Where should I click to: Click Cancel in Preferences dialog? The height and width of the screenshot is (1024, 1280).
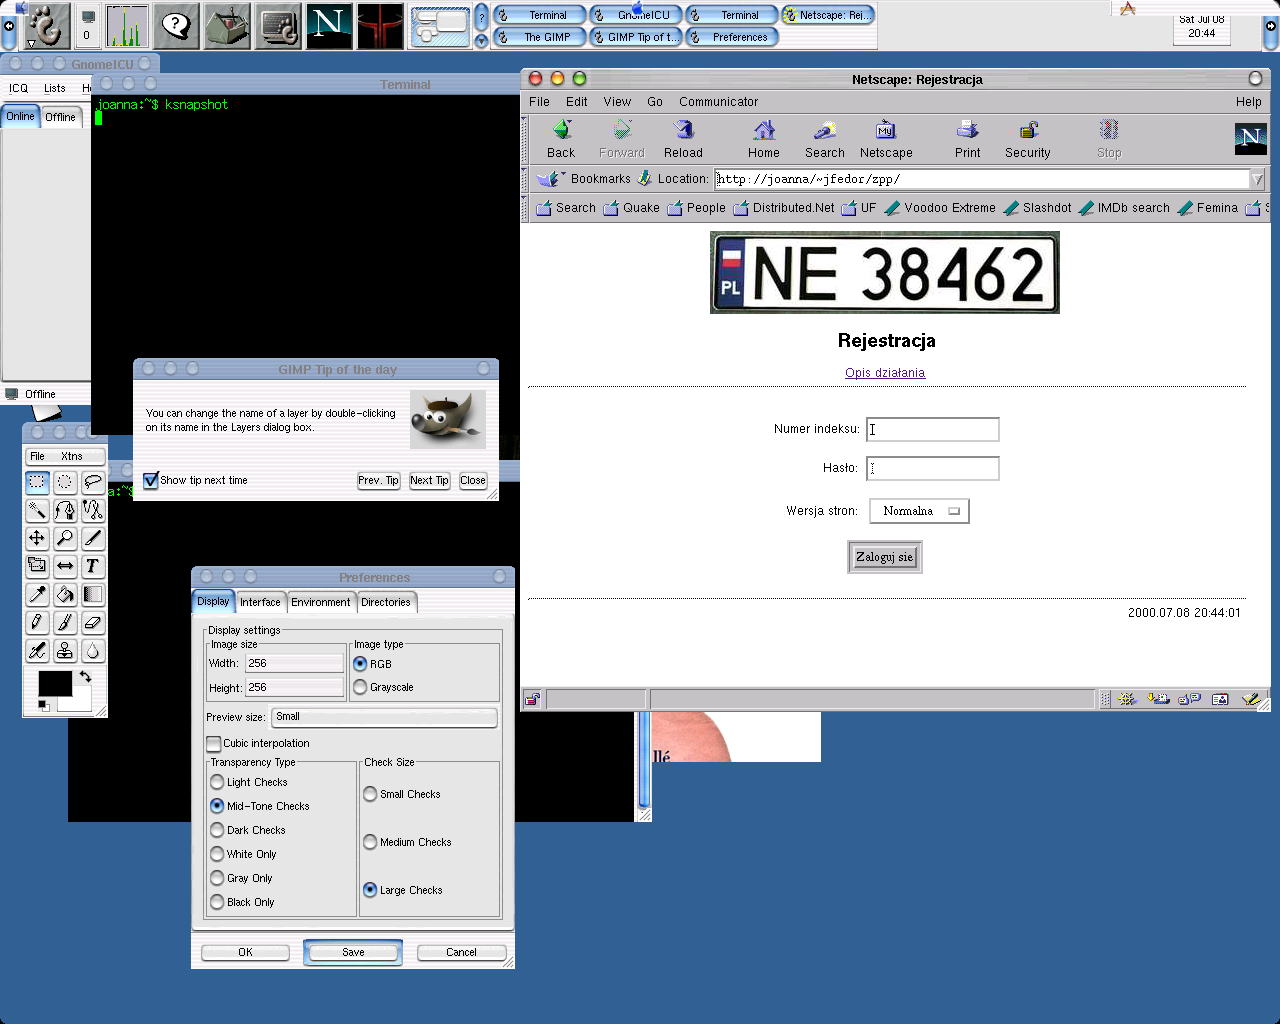pyautogui.click(x=461, y=952)
